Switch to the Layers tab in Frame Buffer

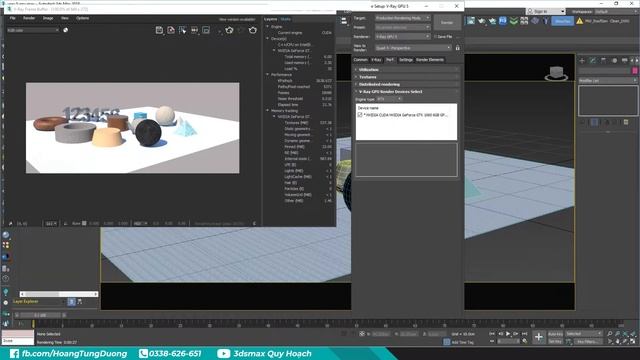point(270,19)
